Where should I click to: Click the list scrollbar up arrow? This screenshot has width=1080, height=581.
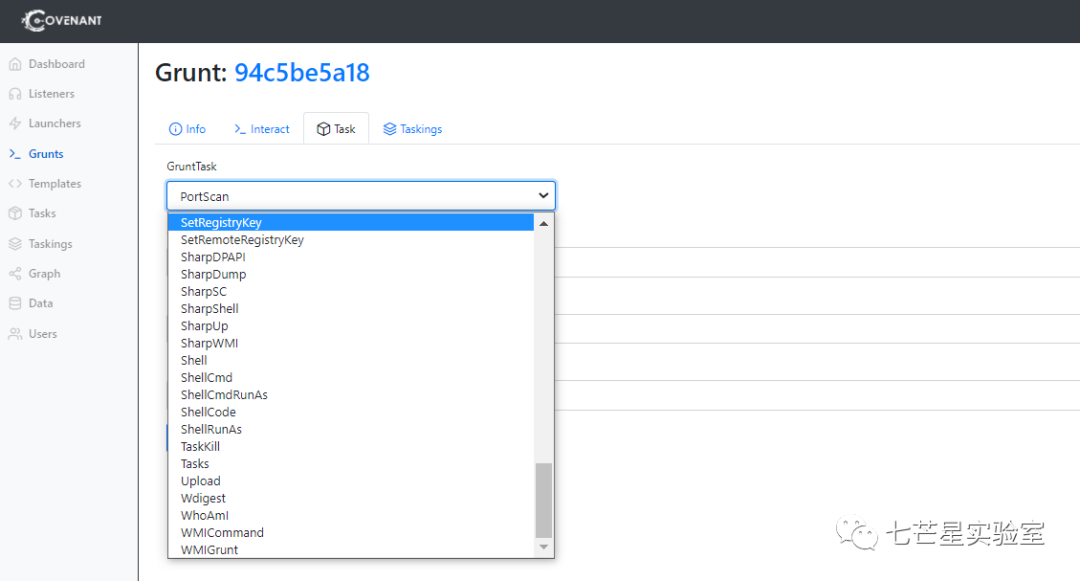coord(543,223)
